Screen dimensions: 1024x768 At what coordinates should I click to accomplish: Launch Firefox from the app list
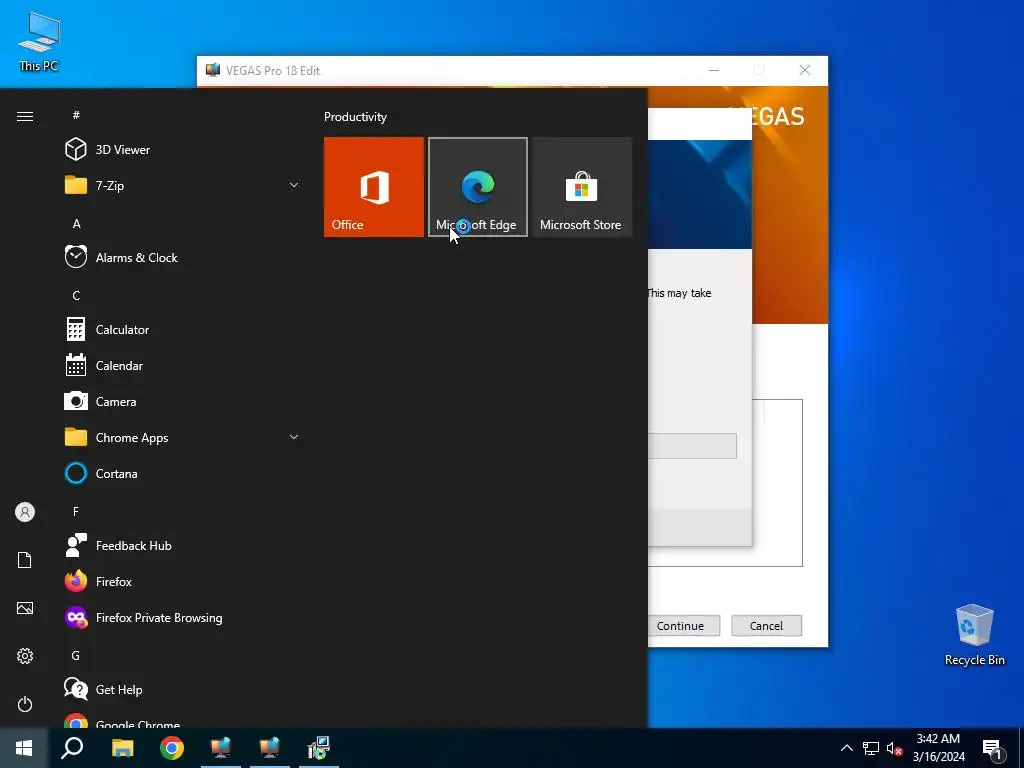click(182, 581)
